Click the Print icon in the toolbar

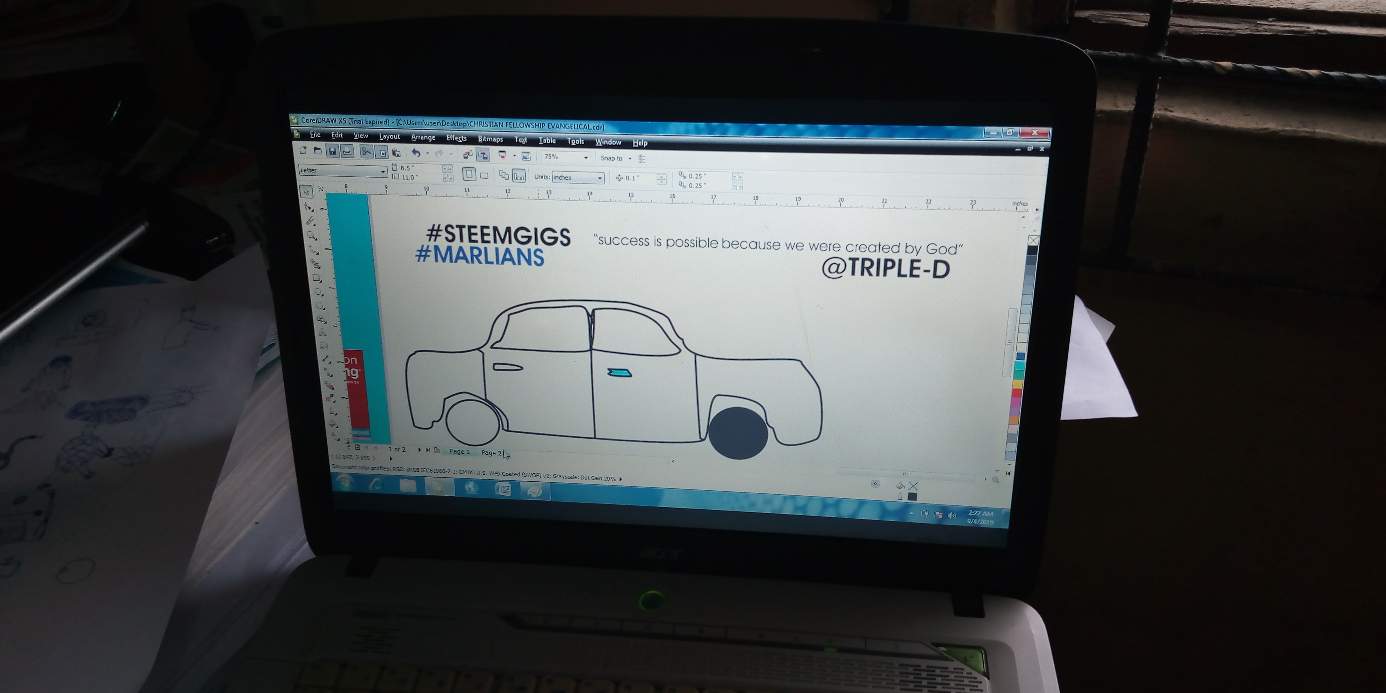point(347,152)
